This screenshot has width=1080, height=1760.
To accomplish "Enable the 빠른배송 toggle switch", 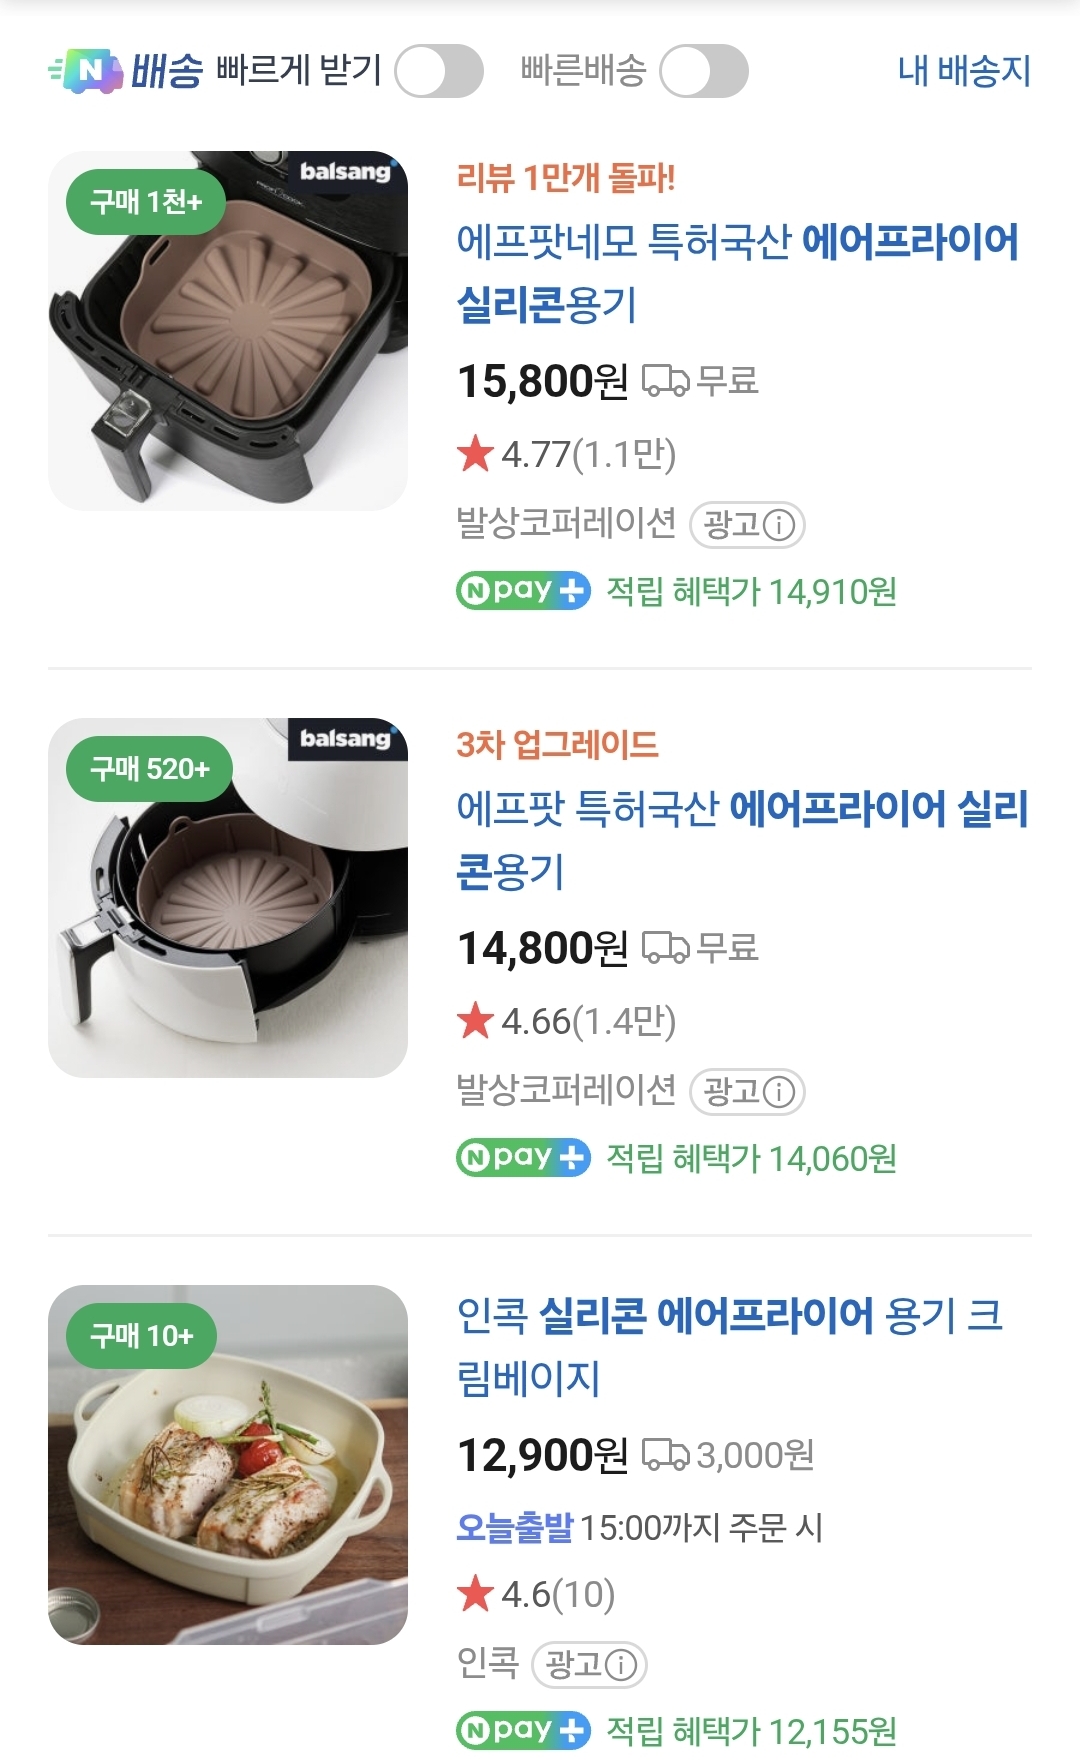I will pos(704,71).
